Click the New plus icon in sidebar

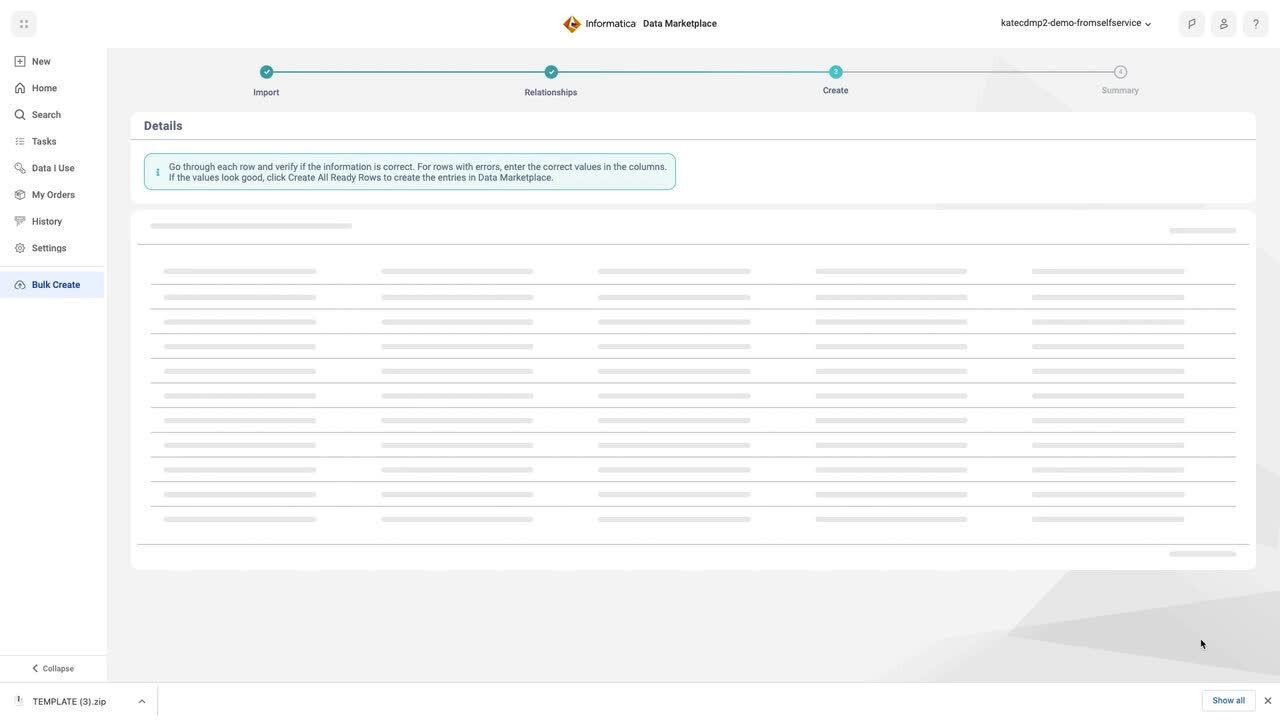pos(20,62)
